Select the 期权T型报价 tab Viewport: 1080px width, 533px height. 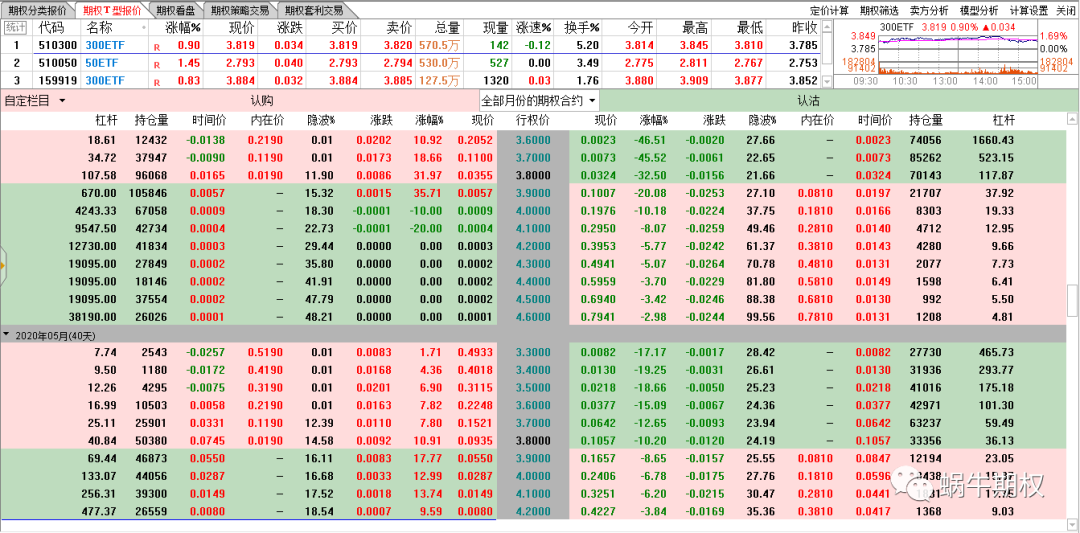point(112,10)
